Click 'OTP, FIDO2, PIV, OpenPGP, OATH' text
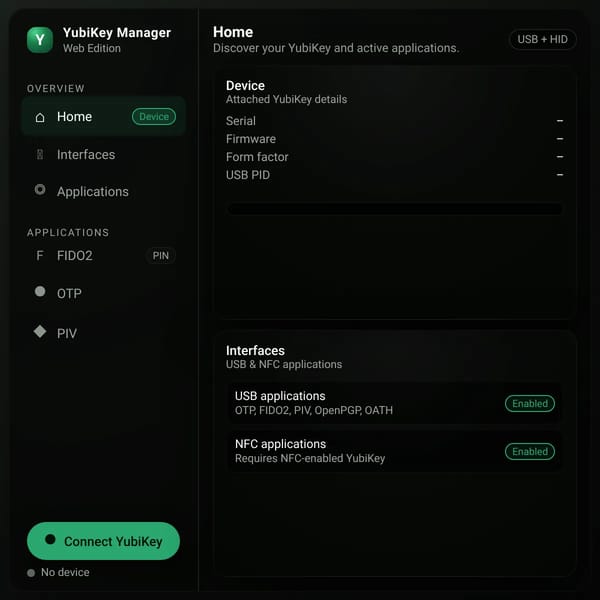The image size is (600, 600). pyautogui.click(x=314, y=411)
